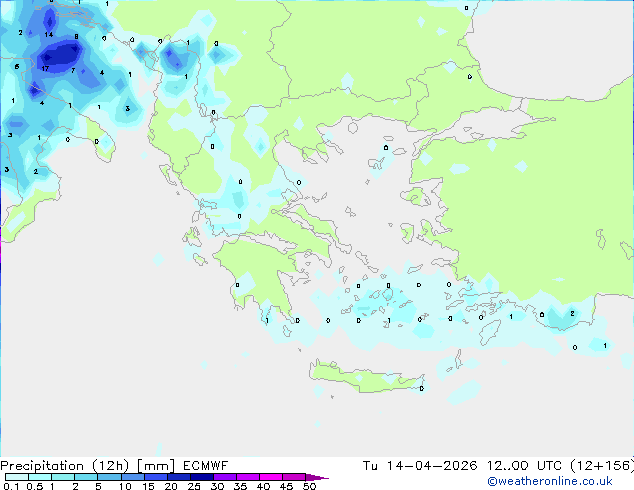Click the above-50 arrow tip of legend
Image resolution: width=634 pixels, height=490 pixels.
pos(317,477)
